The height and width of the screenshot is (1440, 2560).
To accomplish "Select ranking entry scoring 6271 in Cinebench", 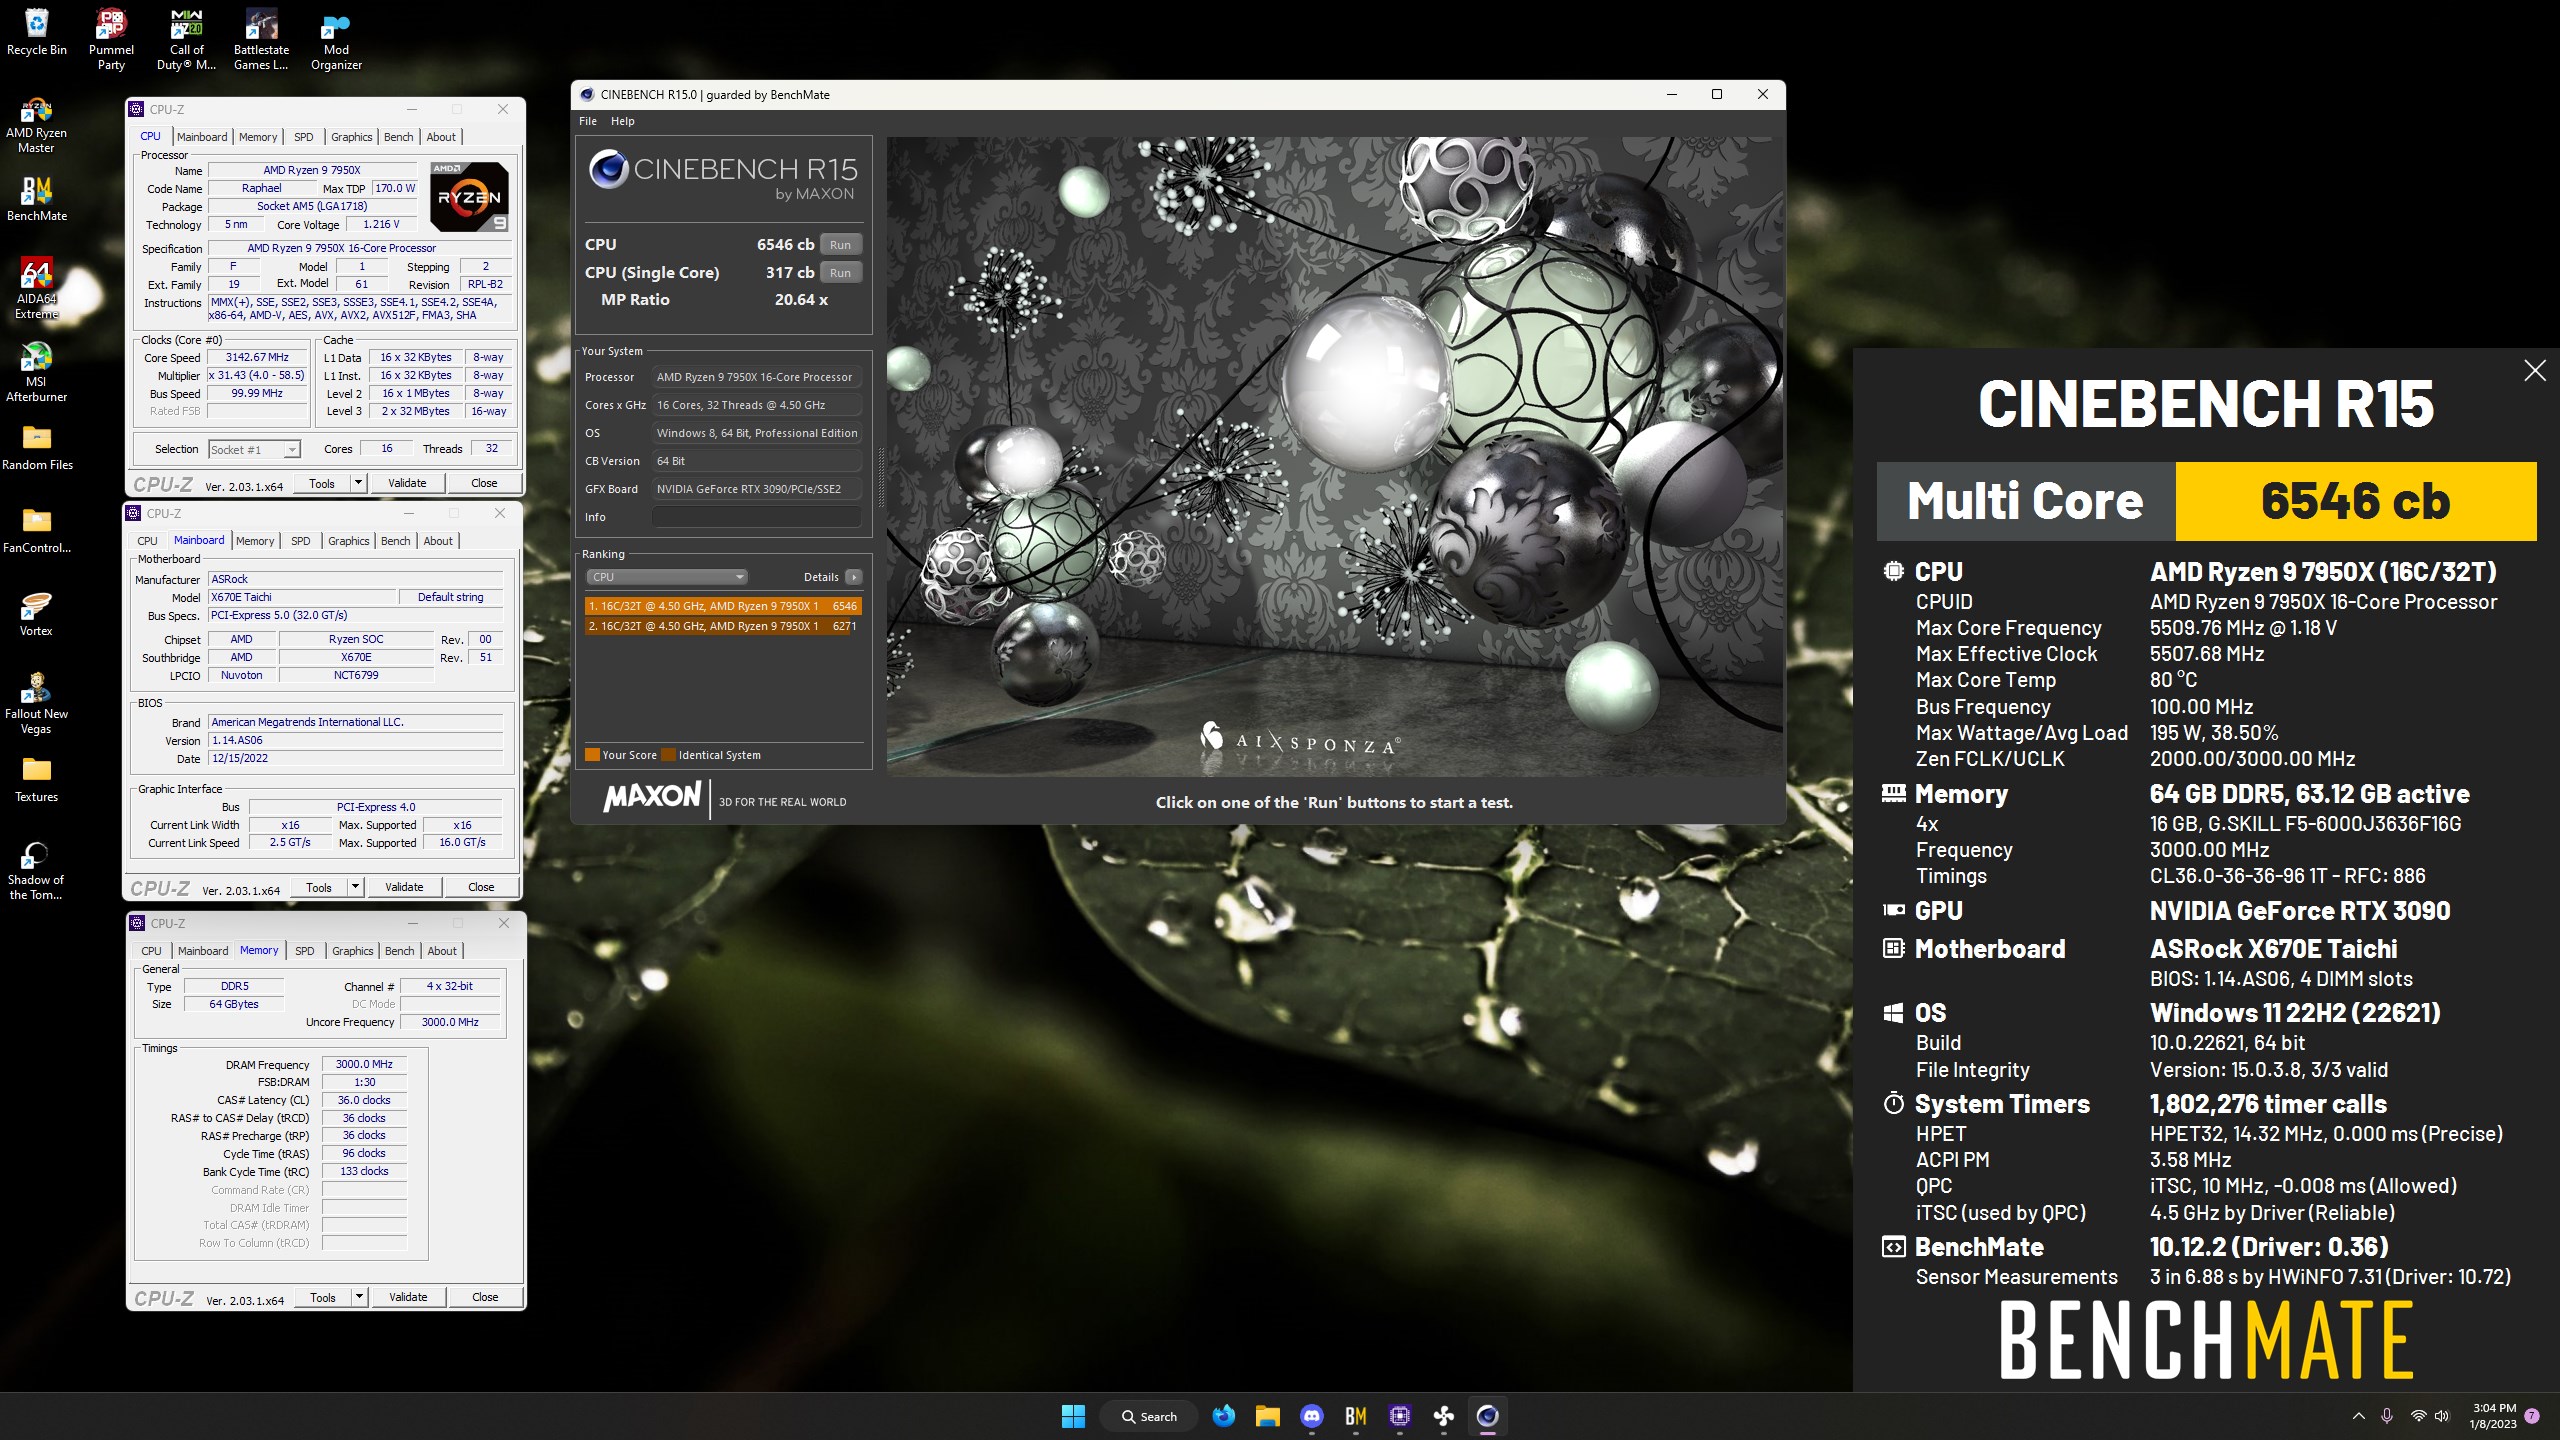I will point(723,626).
